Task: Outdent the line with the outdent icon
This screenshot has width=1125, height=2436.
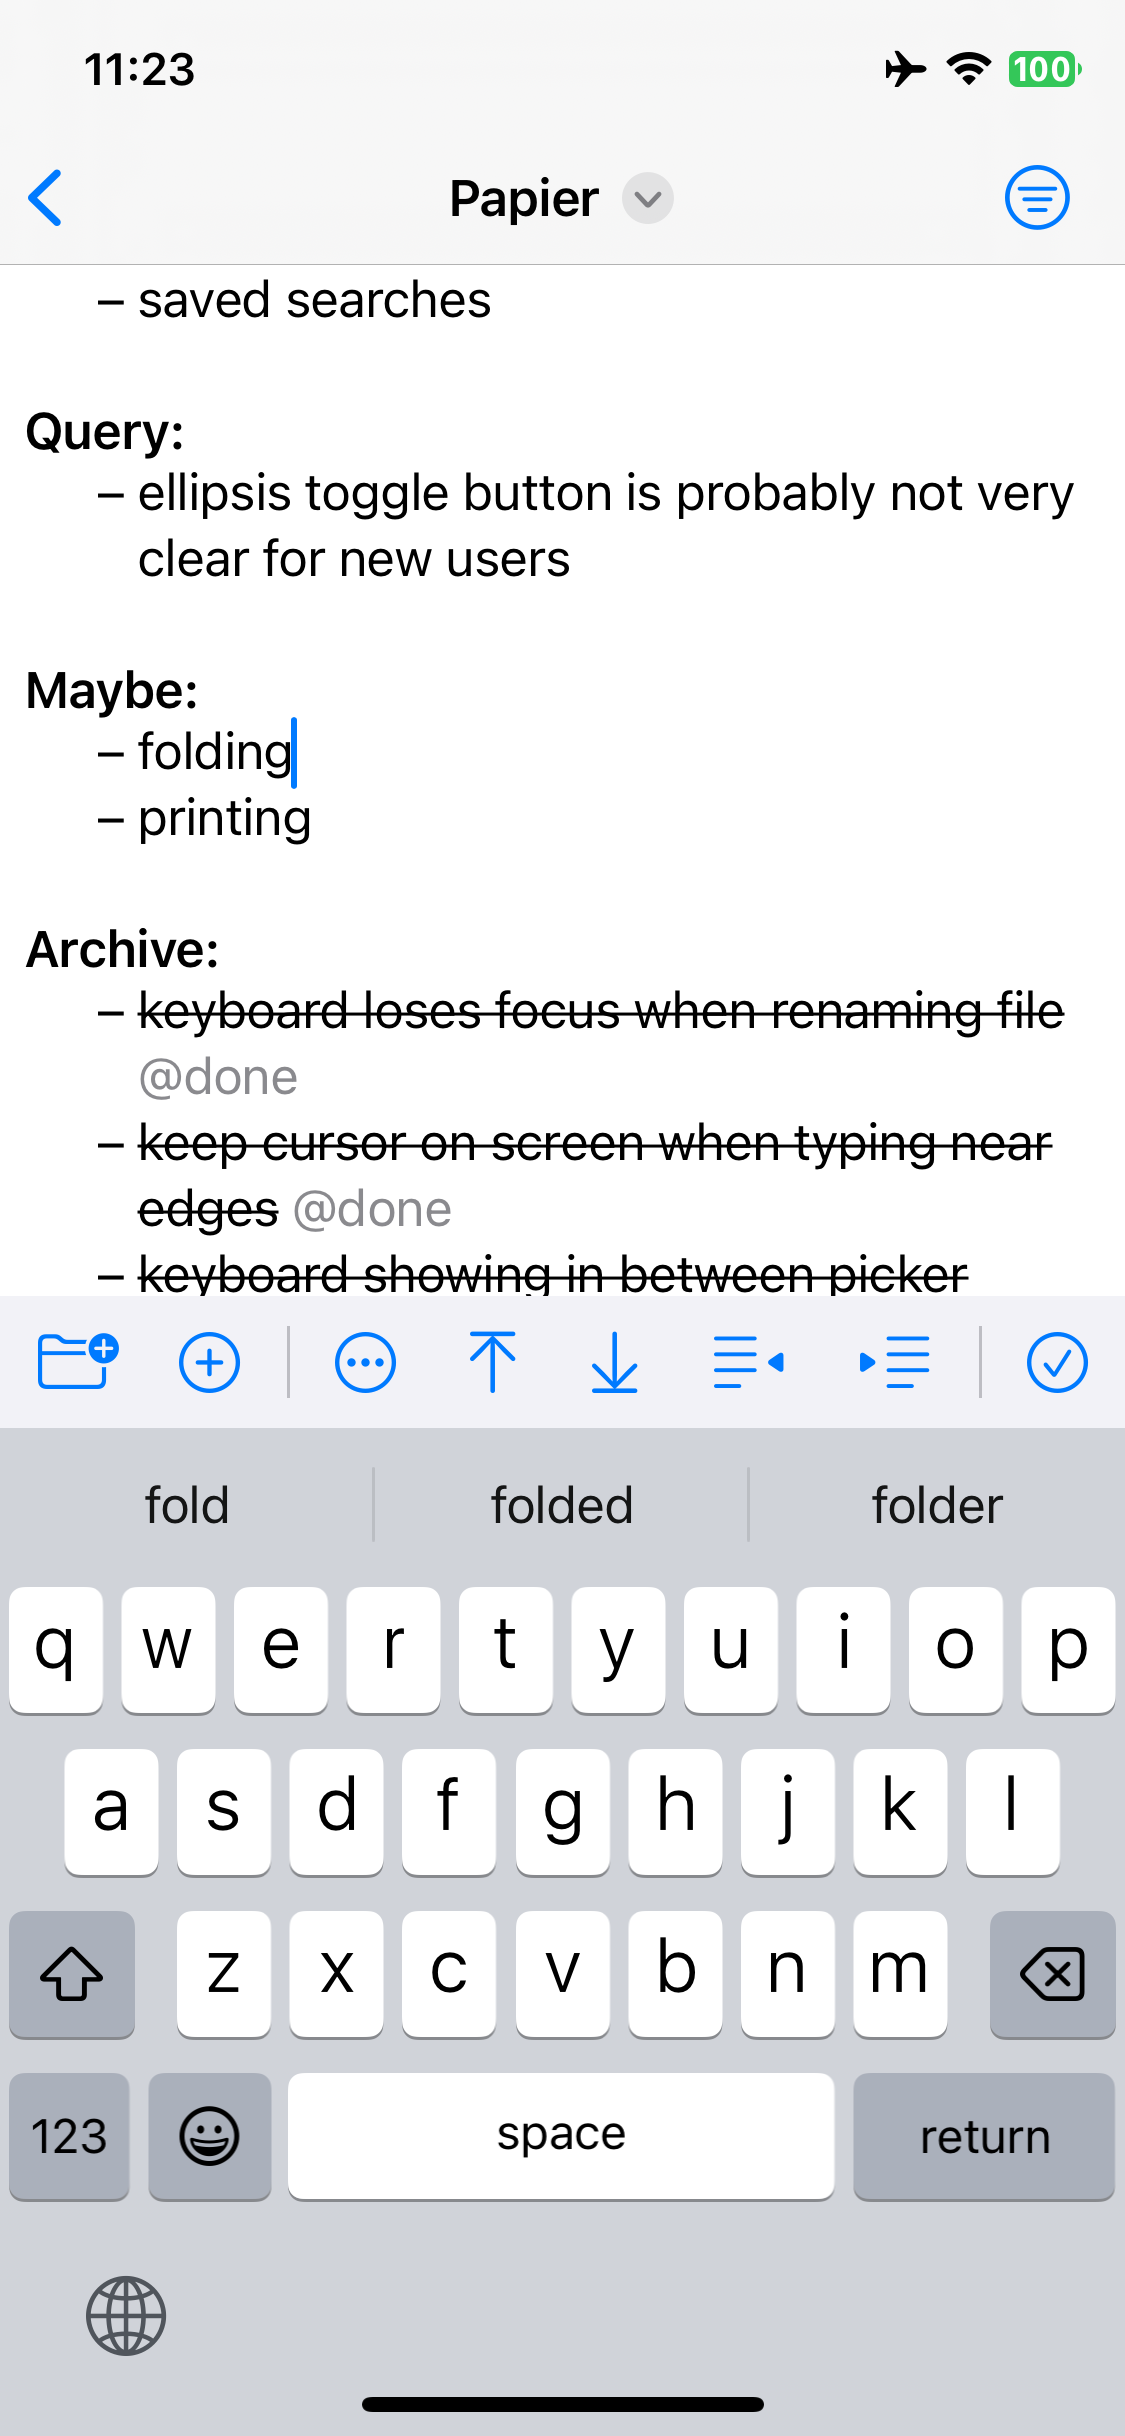Action: tap(748, 1362)
